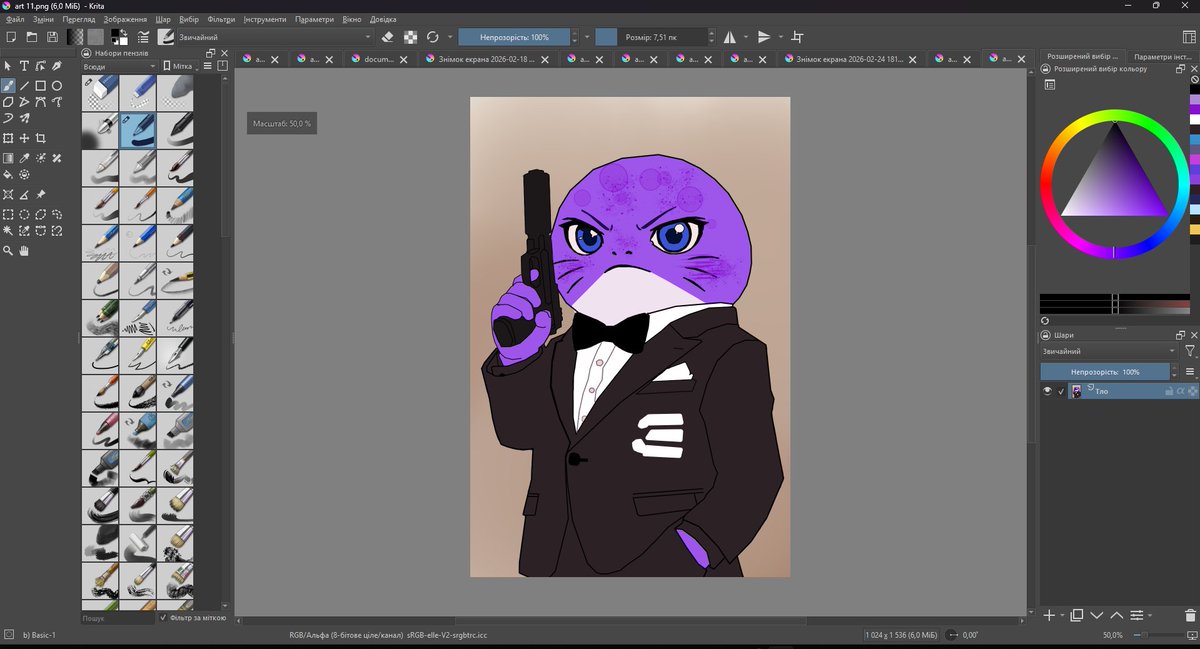Screen dimensions: 1200x649
Task: Select the Color Sampler eyedropper tool
Action: click(24, 158)
